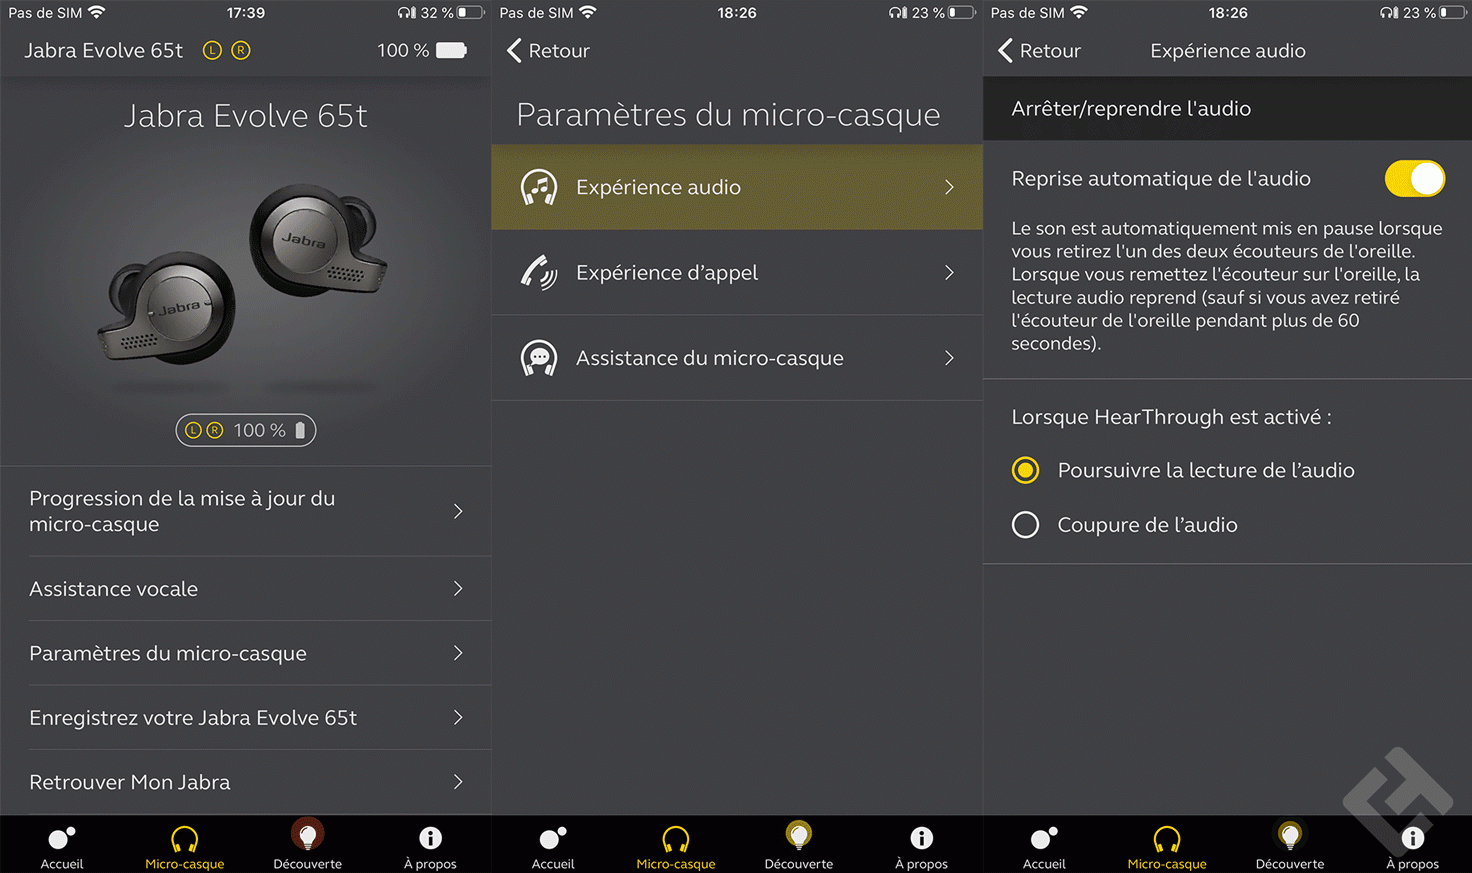Tap Découverte lightbulb icon in left screen

[307, 835]
